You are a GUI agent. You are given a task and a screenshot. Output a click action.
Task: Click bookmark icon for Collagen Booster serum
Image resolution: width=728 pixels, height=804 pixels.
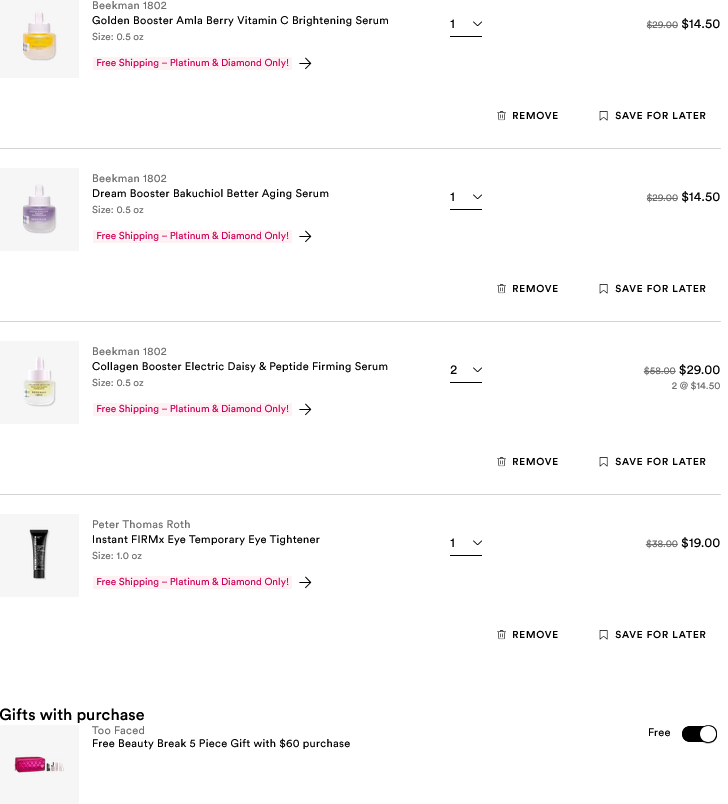[603, 462]
